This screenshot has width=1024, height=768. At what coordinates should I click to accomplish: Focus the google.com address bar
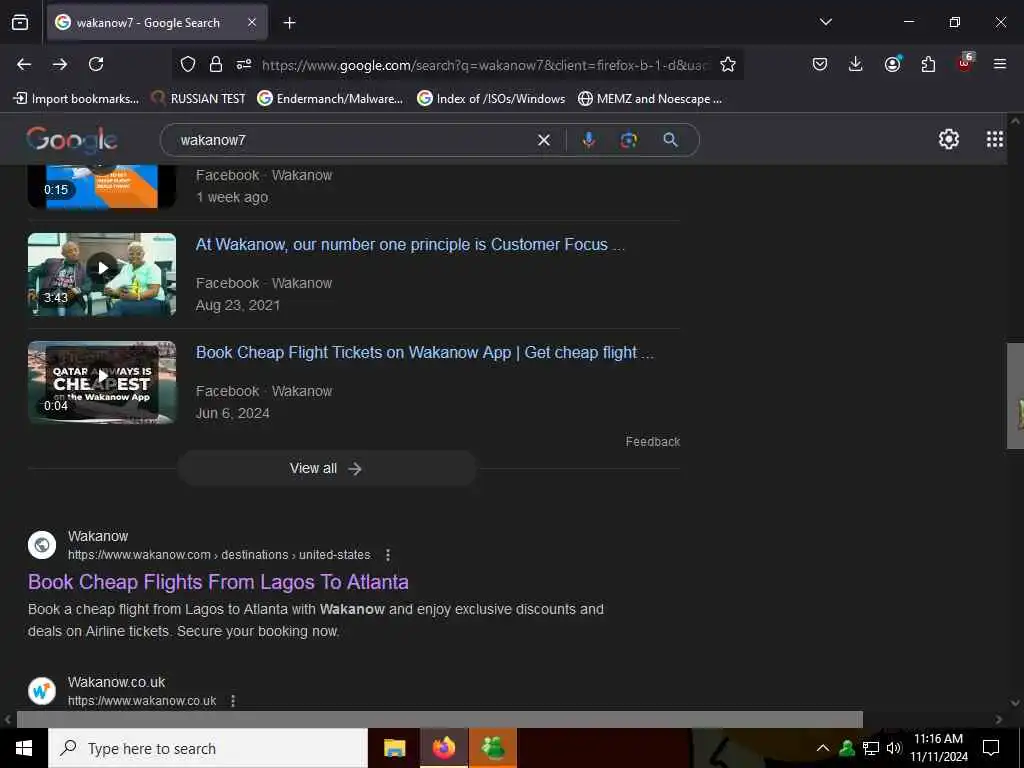[x=483, y=65]
